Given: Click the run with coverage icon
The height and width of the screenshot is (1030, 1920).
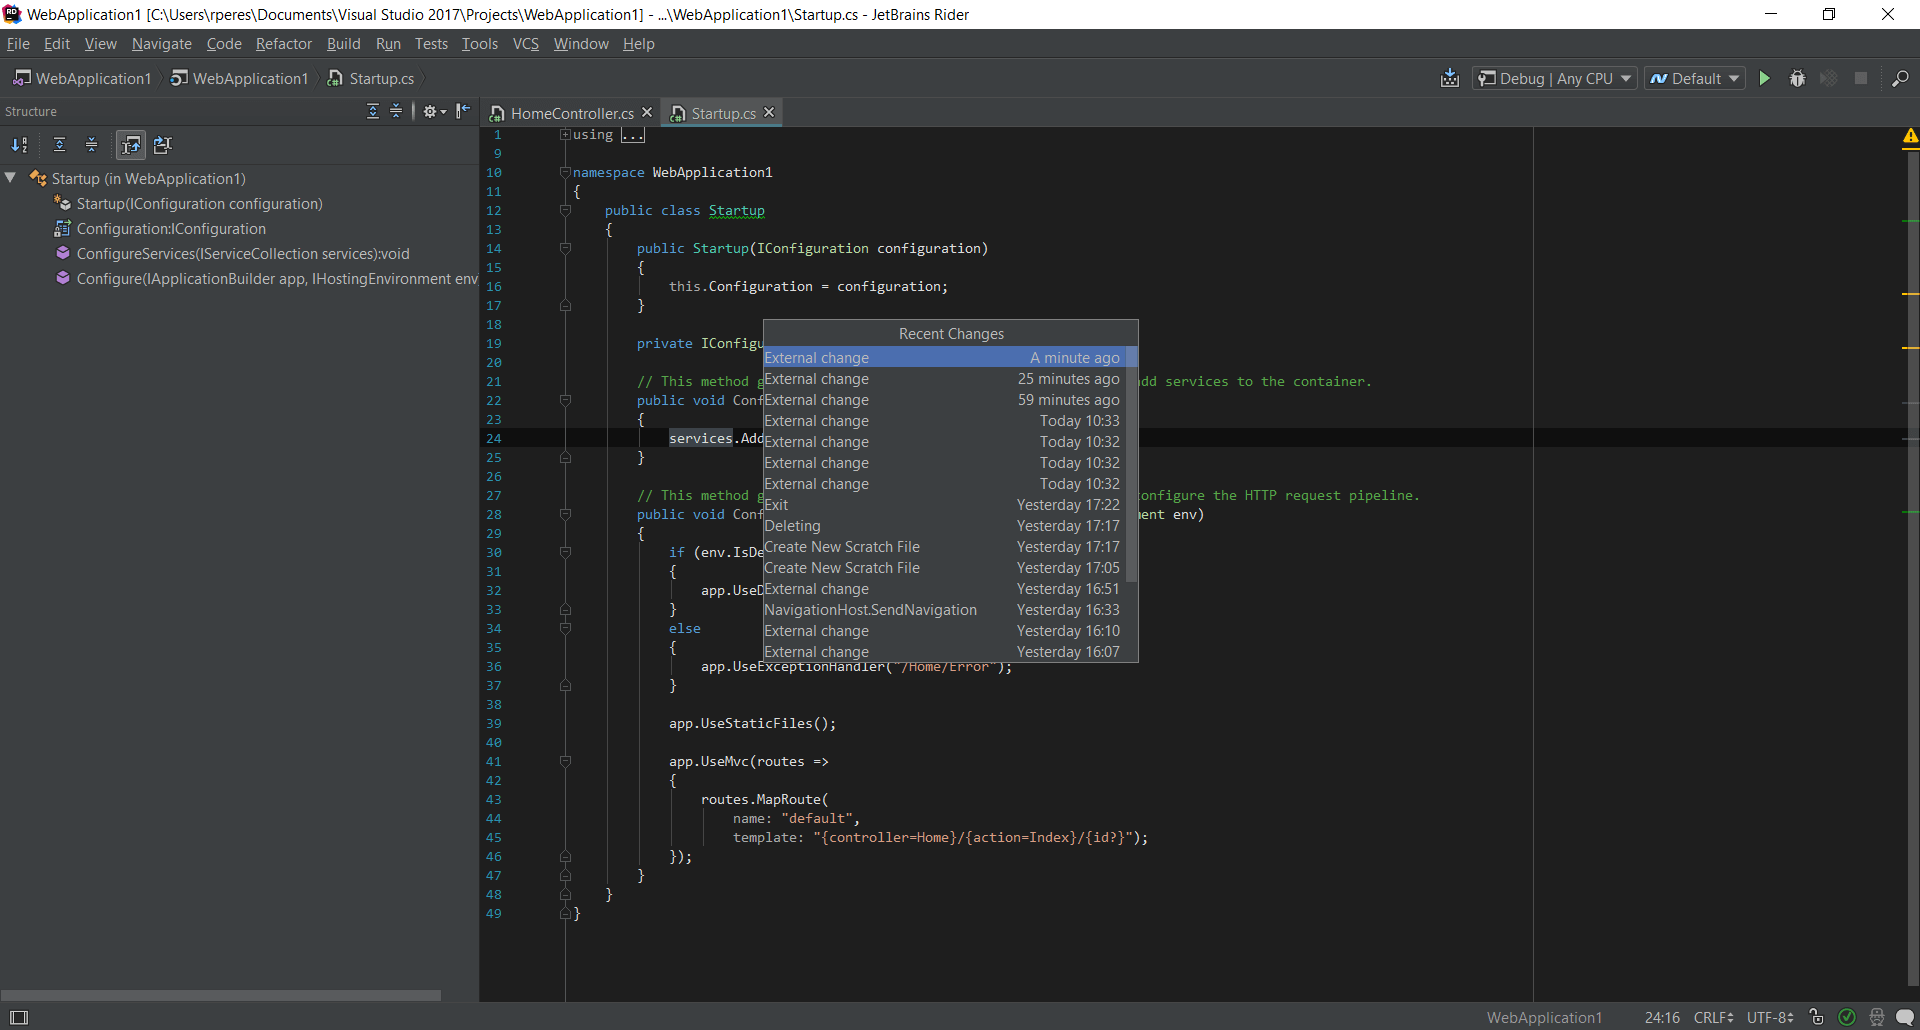Looking at the screenshot, I should click(x=1829, y=78).
